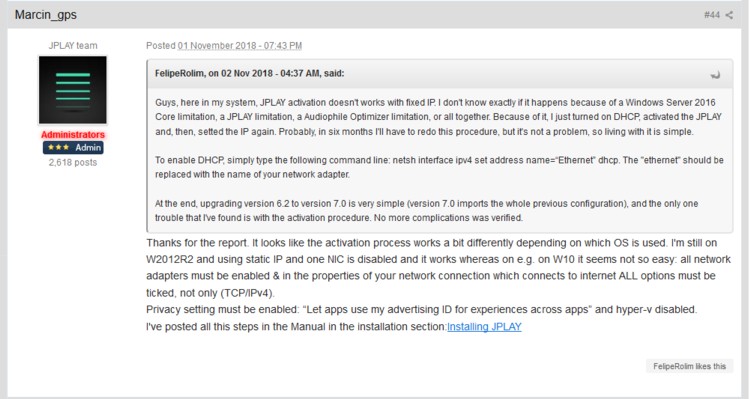Click the quoted paragraph about version 7.0 upgrade

pos(426,211)
